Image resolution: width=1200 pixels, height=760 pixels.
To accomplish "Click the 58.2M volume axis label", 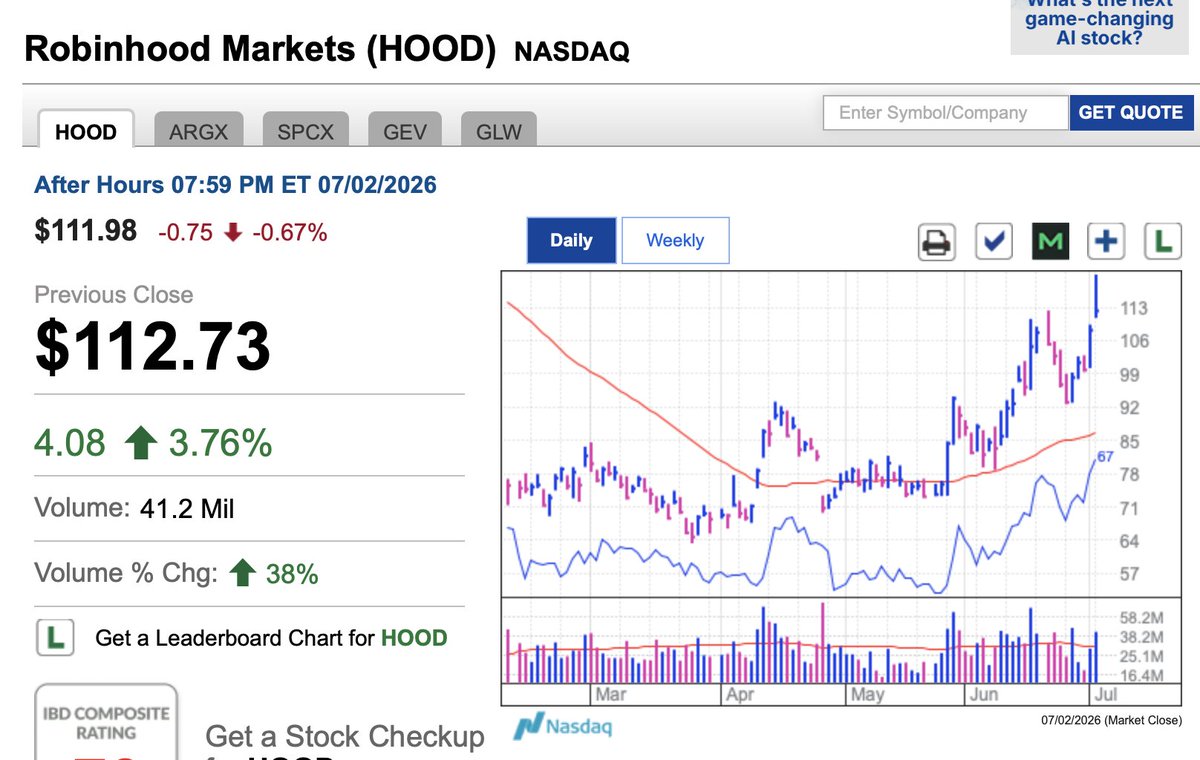I will pos(1142,617).
